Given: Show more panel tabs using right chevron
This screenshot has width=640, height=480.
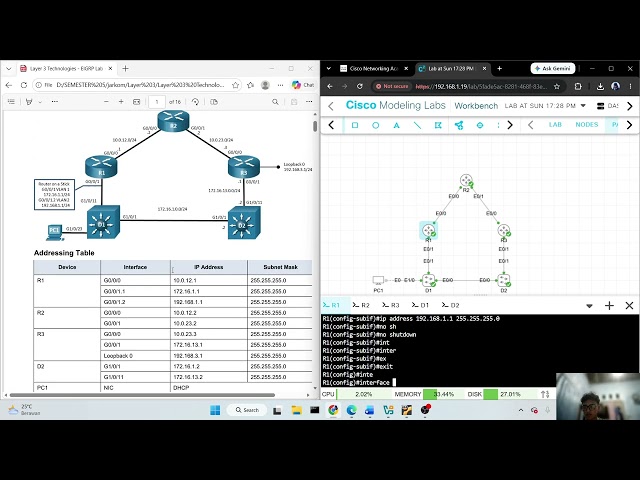Looking at the screenshot, I should coord(629,125).
